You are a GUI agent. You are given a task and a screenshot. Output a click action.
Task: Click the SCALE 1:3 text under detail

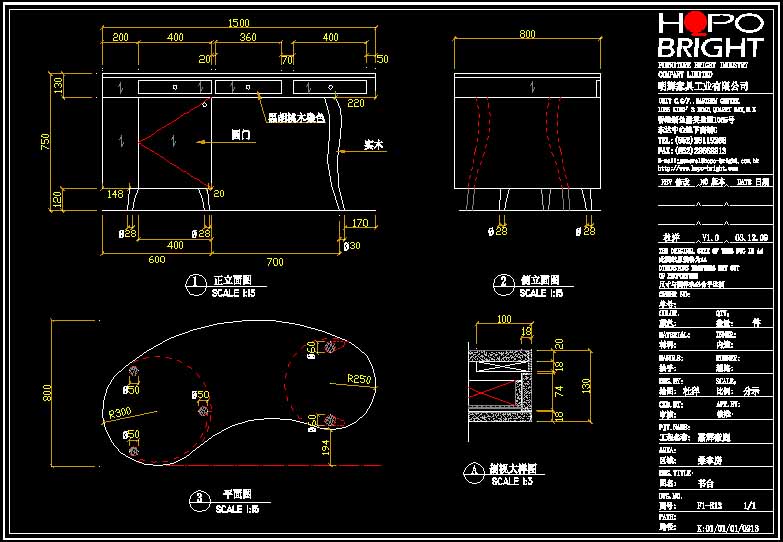[512, 482]
